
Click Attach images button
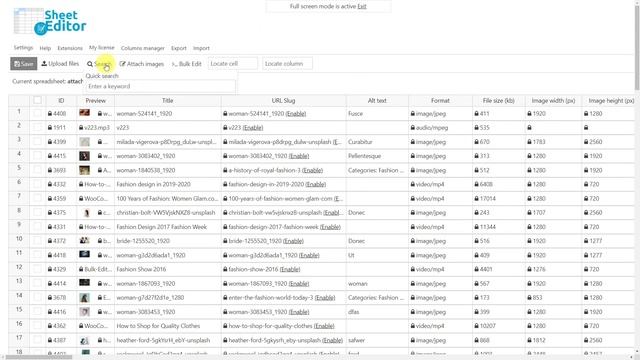click(x=142, y=64)
